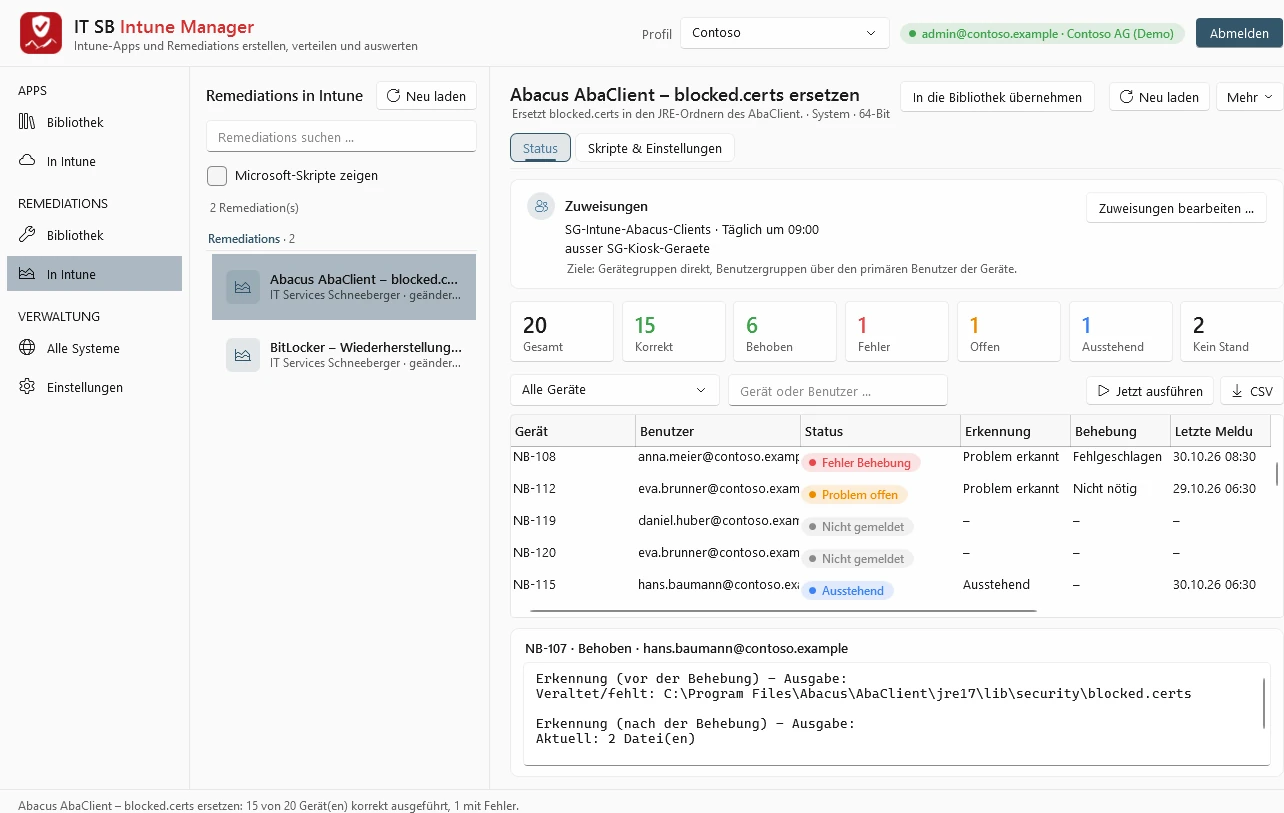Image resolution: width=1284 pixels, height=813 pixels.
Task: Open the Alle Systeme globe entry
Action: click(94, 348)
